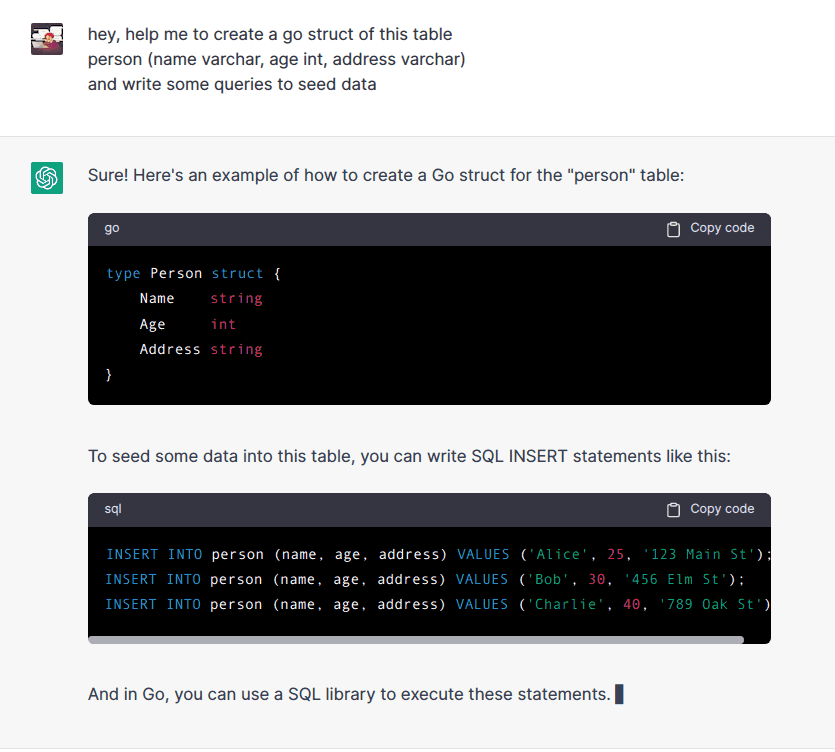
Task: Click the 'go' language label
Action: coord(112,229)
